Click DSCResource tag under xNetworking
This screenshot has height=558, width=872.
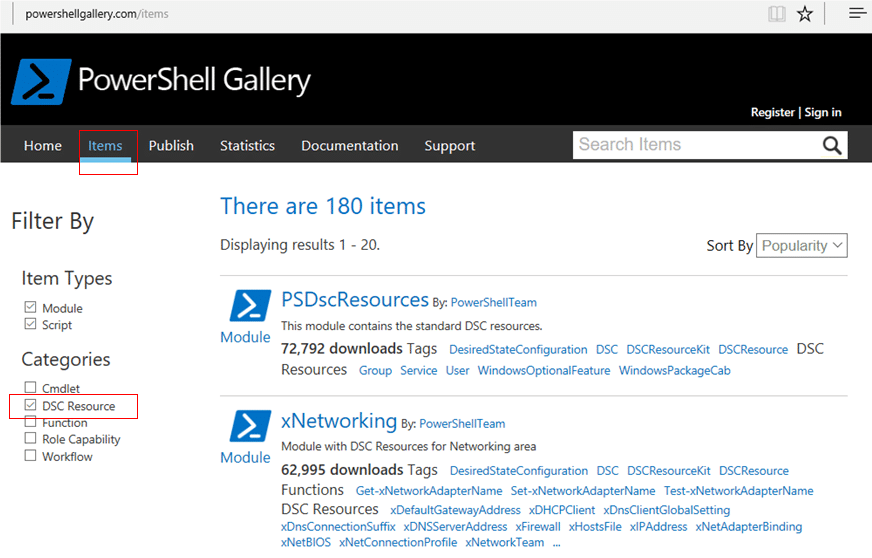pos(754,471)
